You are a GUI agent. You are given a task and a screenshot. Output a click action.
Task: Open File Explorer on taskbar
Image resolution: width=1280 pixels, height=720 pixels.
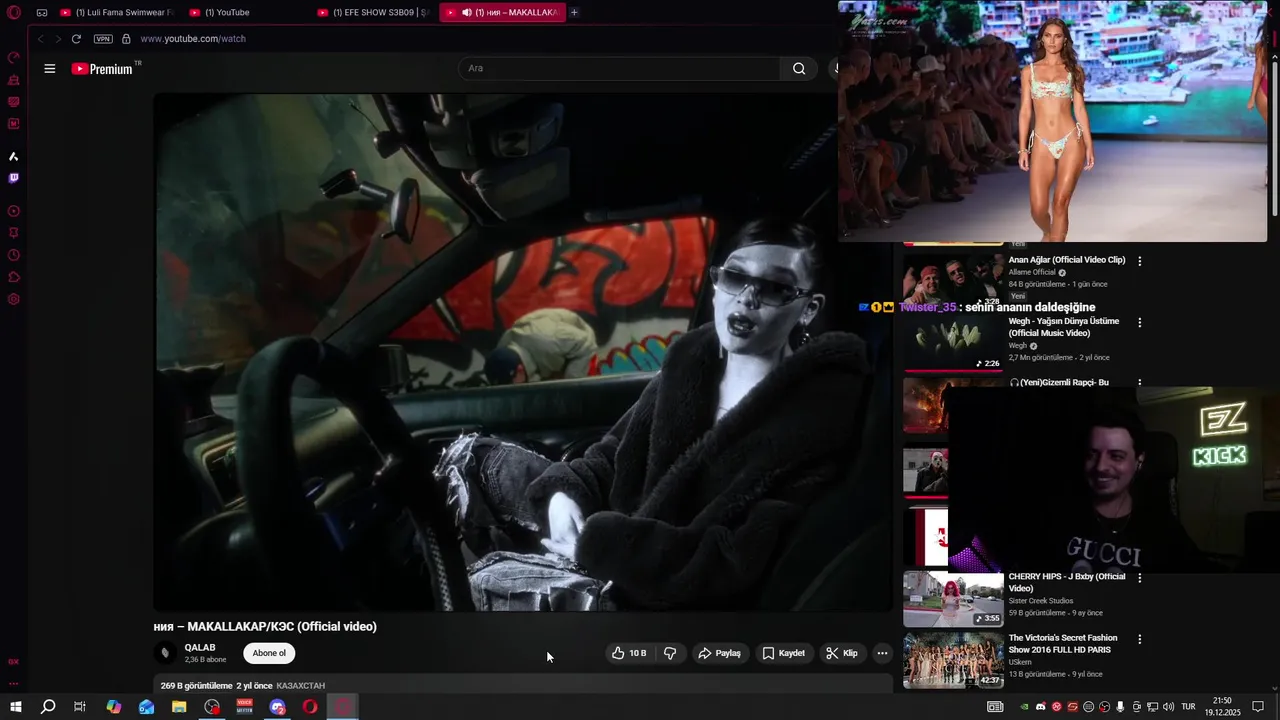coord(179,707)
